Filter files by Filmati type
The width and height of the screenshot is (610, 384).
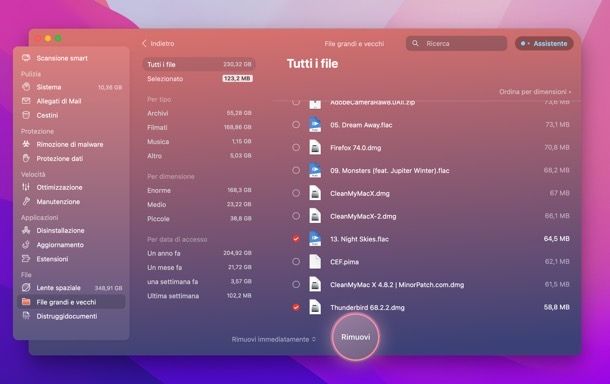(199, 127)
